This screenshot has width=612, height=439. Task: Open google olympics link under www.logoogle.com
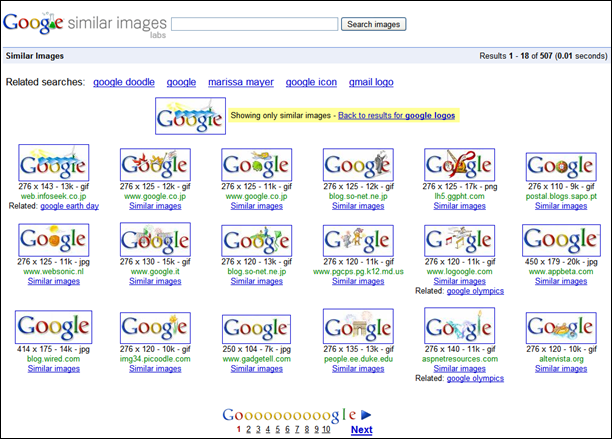click(x=475, y=291)
